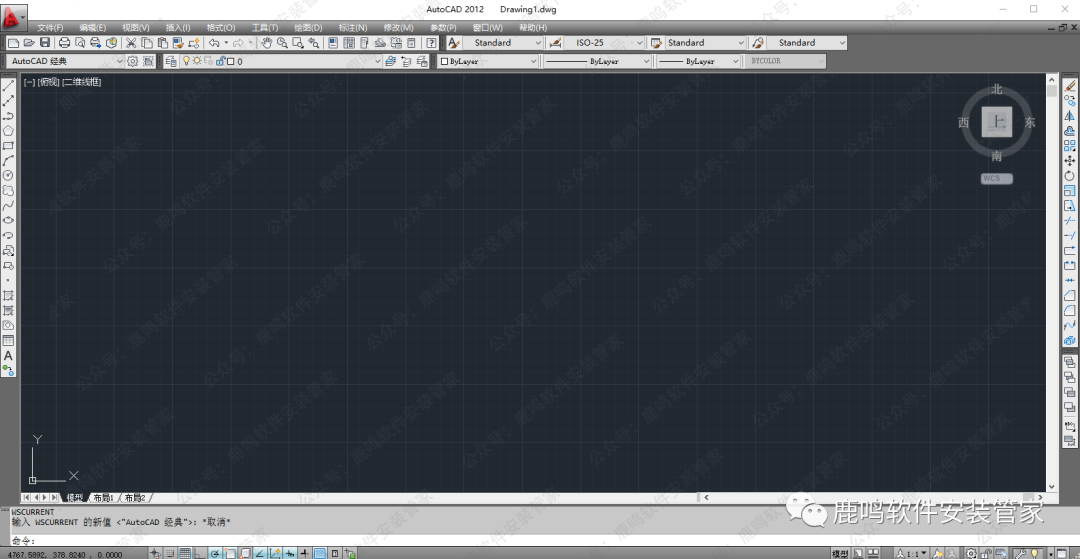The image size is (1080, 559).
Task: Toggle the lock state of layer 0
Action: click(219, 61)
